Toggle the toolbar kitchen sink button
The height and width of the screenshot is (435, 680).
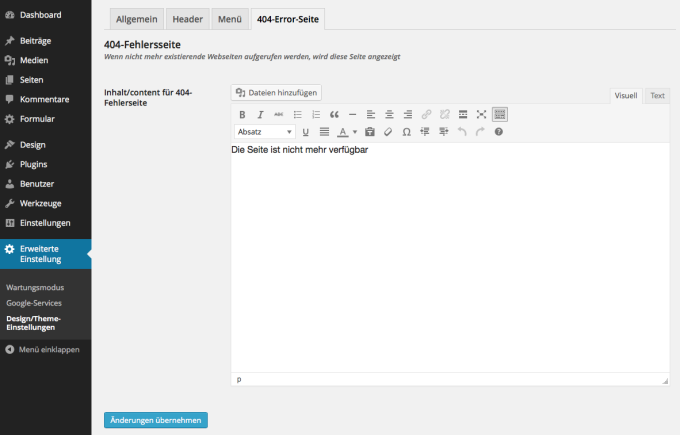click(500, 114)
